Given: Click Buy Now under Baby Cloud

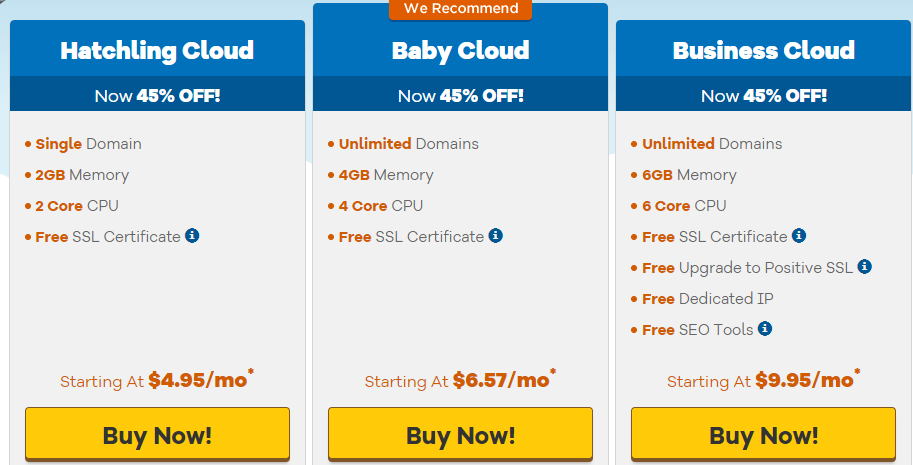Looking at the screenshot, I should [461, 434].
